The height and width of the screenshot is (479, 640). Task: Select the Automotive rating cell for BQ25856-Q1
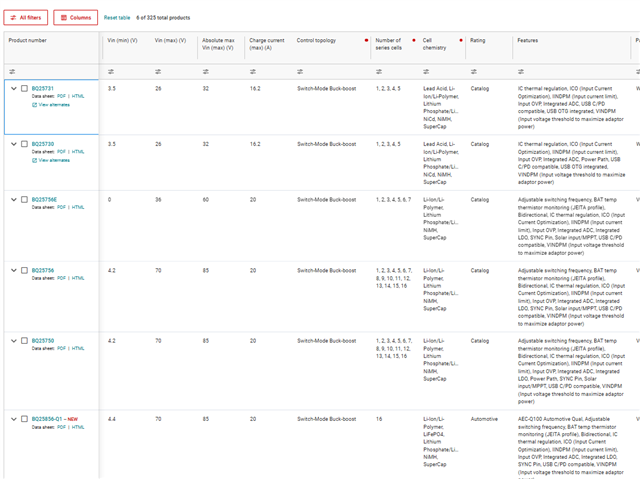(484, 419)
